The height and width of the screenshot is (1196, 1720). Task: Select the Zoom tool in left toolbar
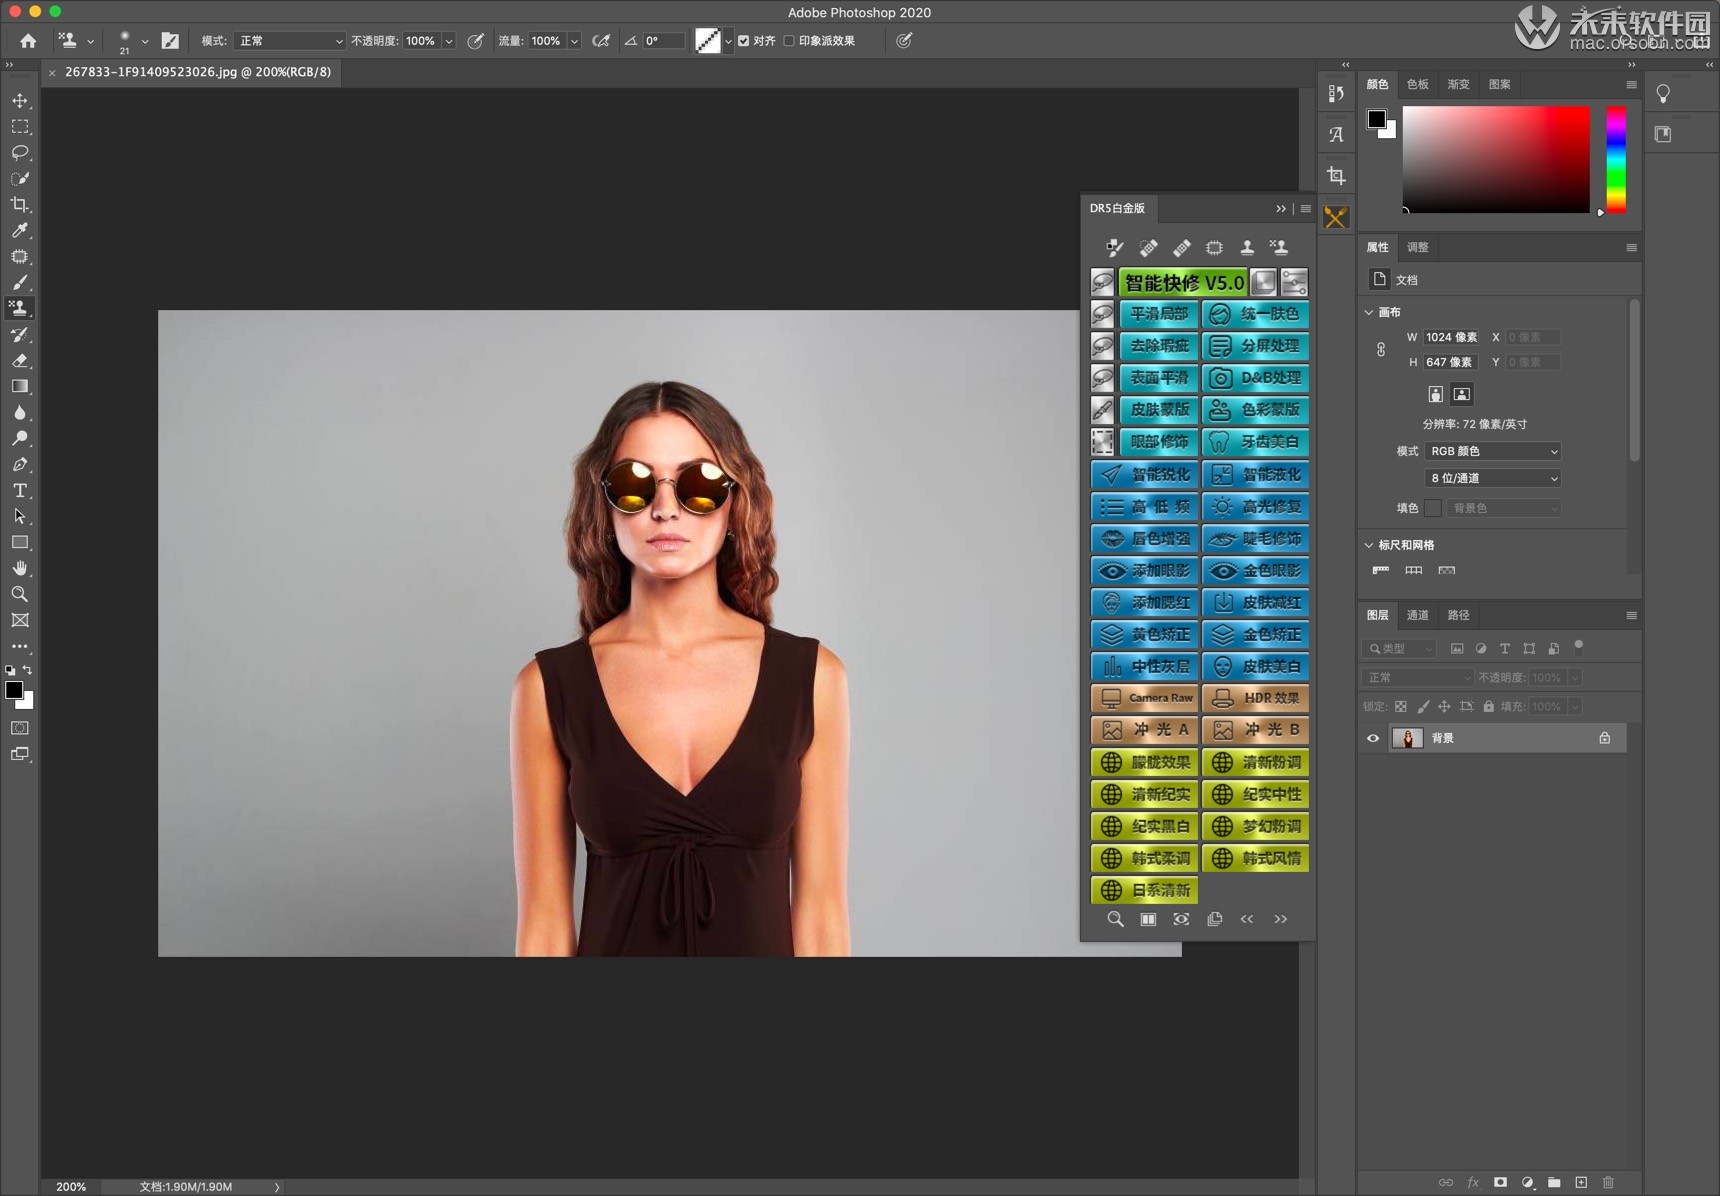20,594
